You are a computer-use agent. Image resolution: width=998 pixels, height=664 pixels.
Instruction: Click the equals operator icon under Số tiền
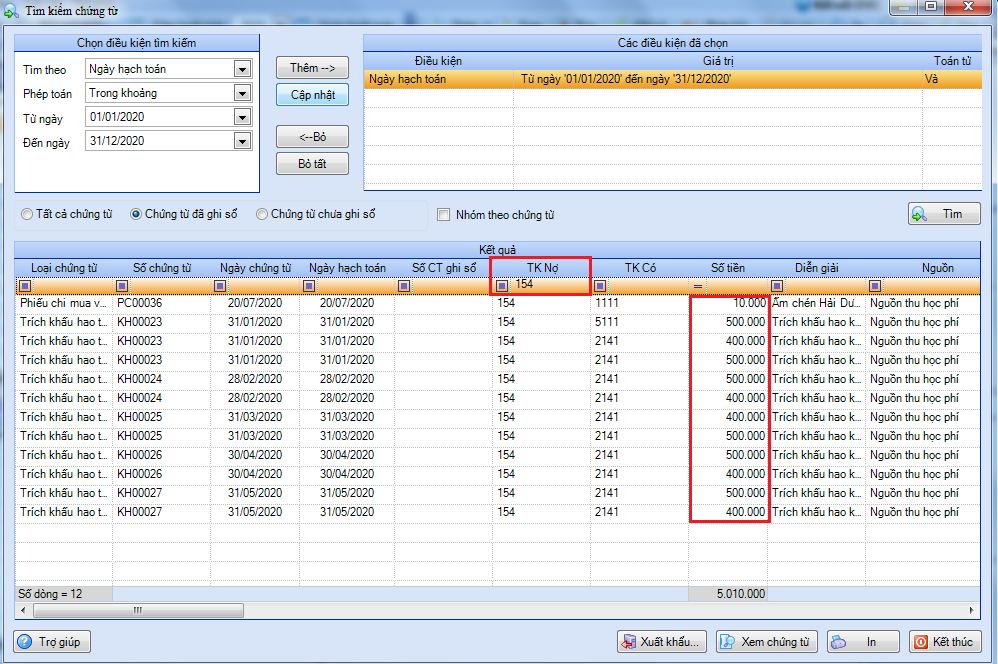pyautogui.click(x=698, y=286)
